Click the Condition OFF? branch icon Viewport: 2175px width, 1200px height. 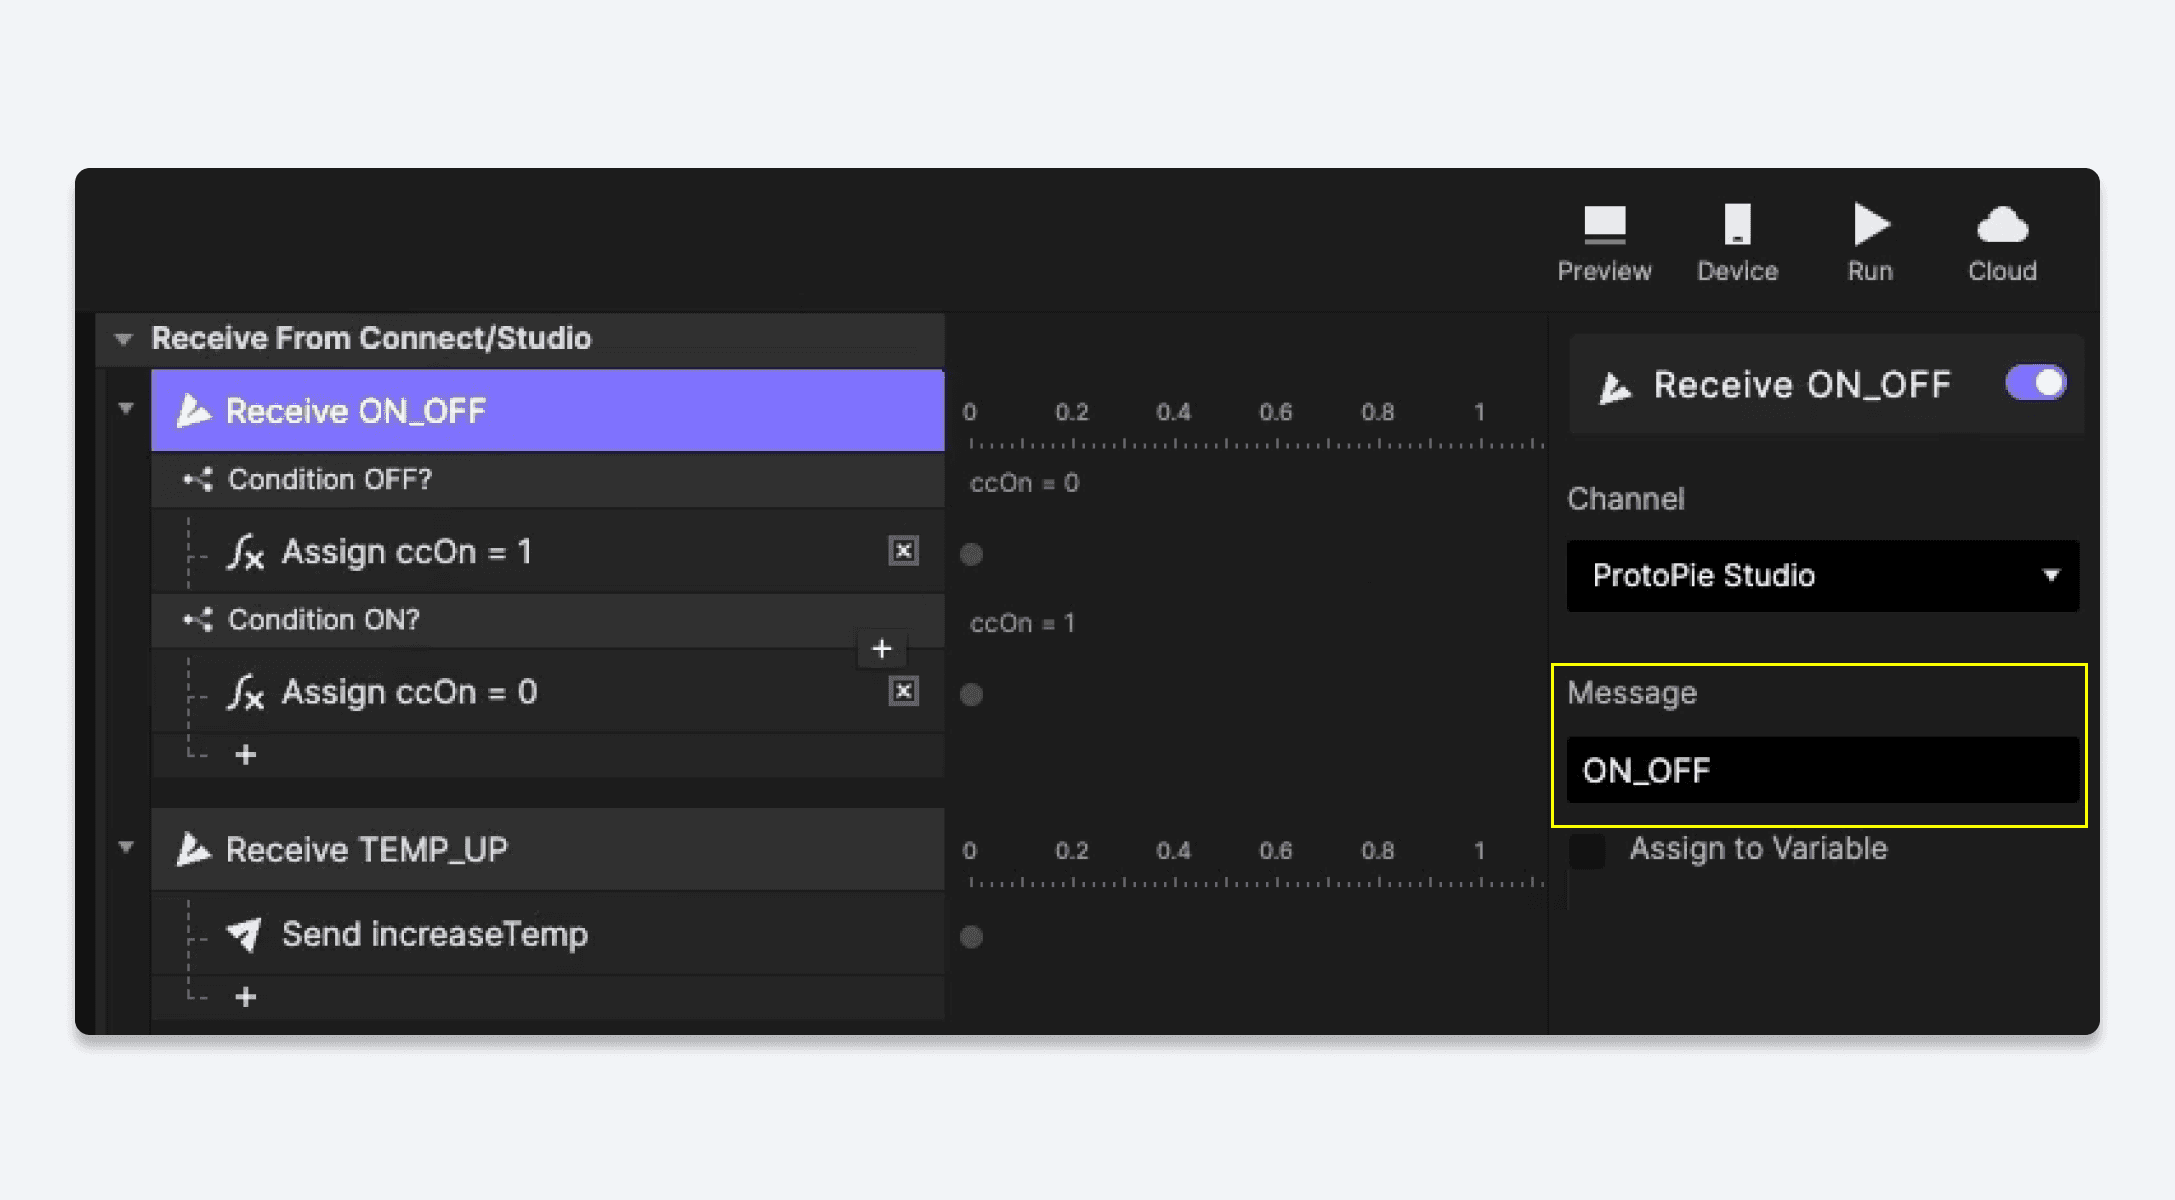(199, 480)
